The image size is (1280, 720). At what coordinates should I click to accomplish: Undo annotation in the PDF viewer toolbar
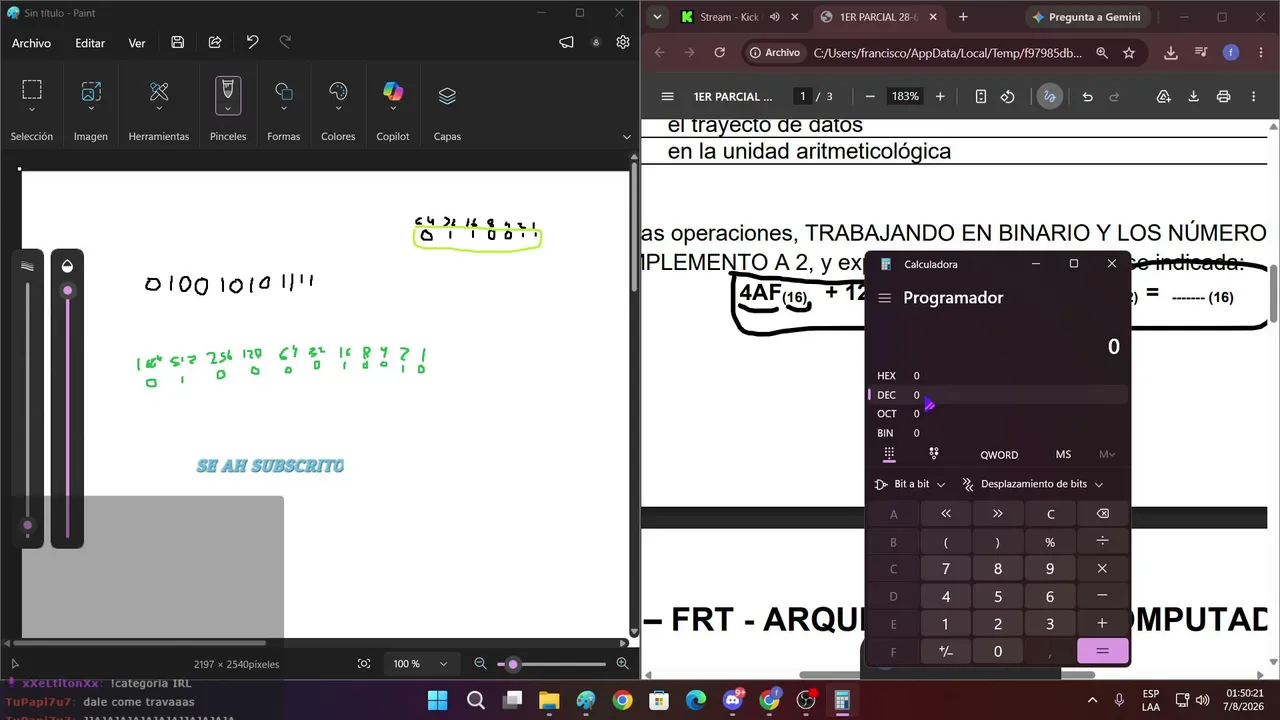pos(1087,97)
